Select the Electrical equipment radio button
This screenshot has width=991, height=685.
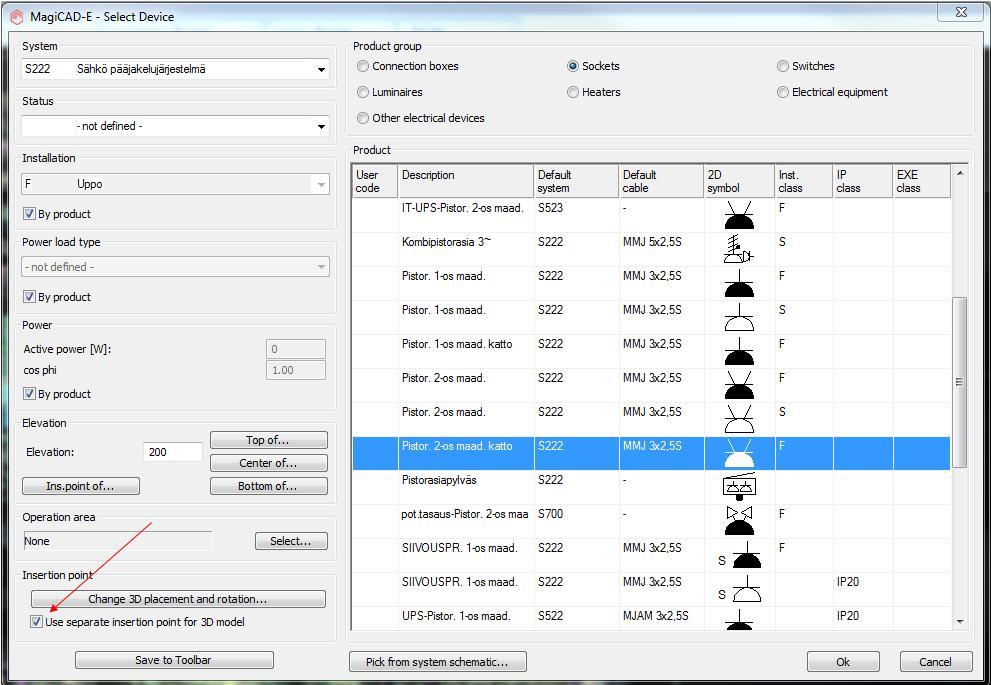pos(782,92)
